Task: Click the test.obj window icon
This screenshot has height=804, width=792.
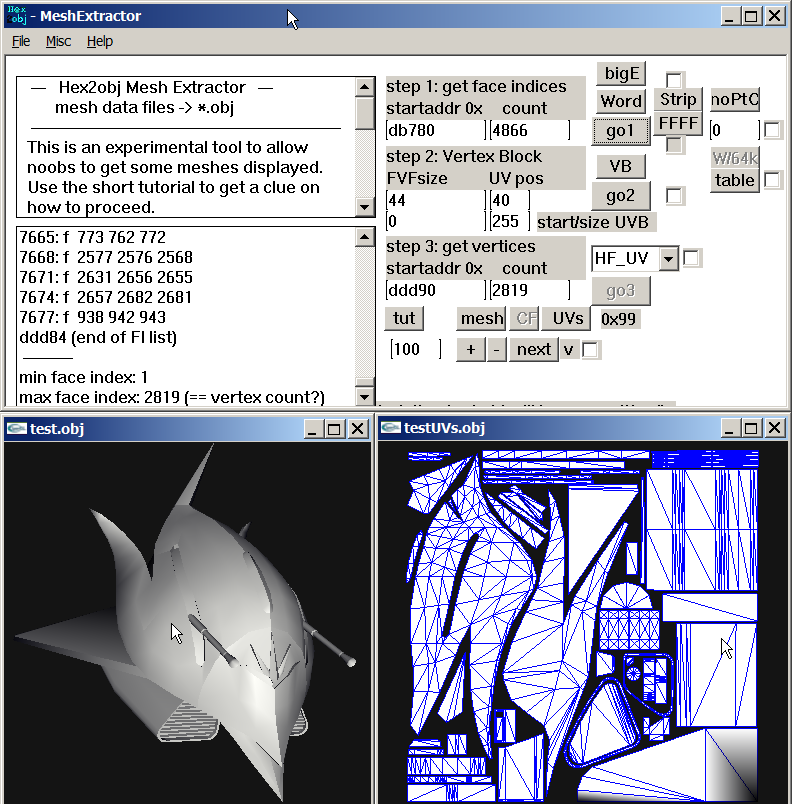Action: [x=17, y=428]
